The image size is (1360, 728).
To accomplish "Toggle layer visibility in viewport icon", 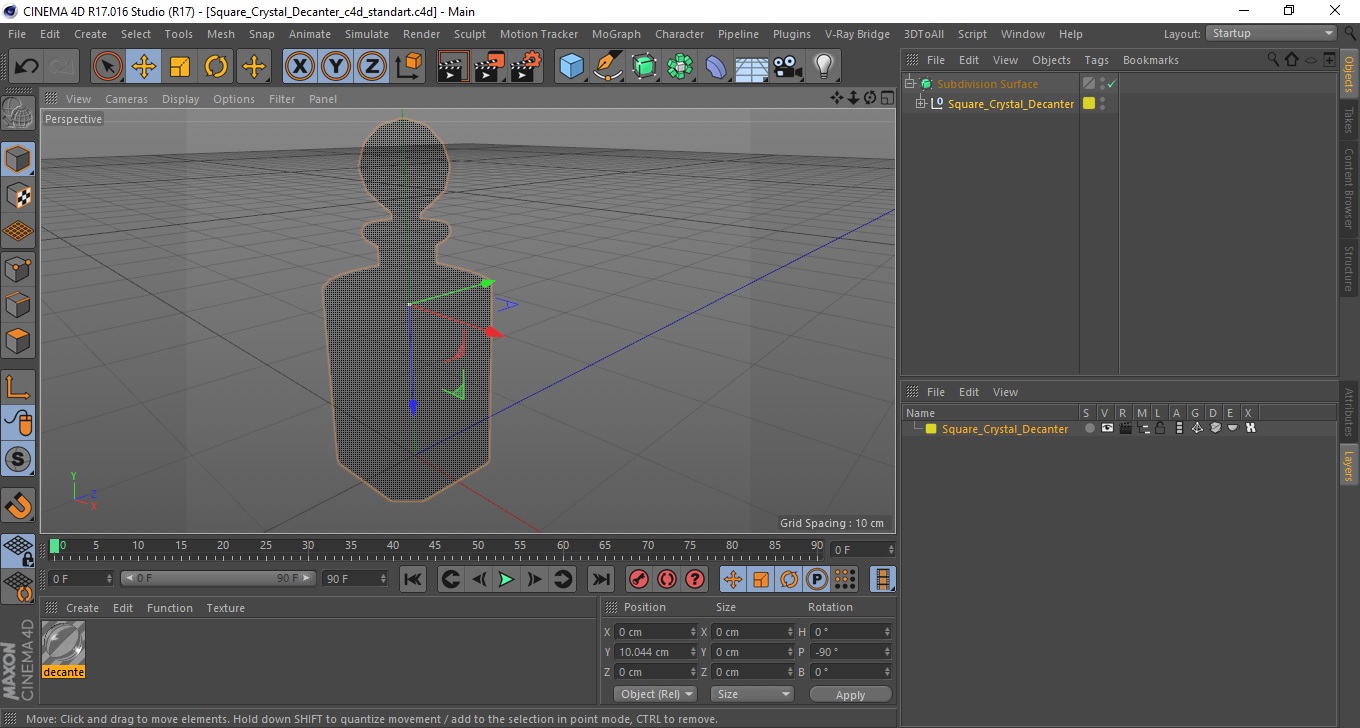I will pos(1107,429).
